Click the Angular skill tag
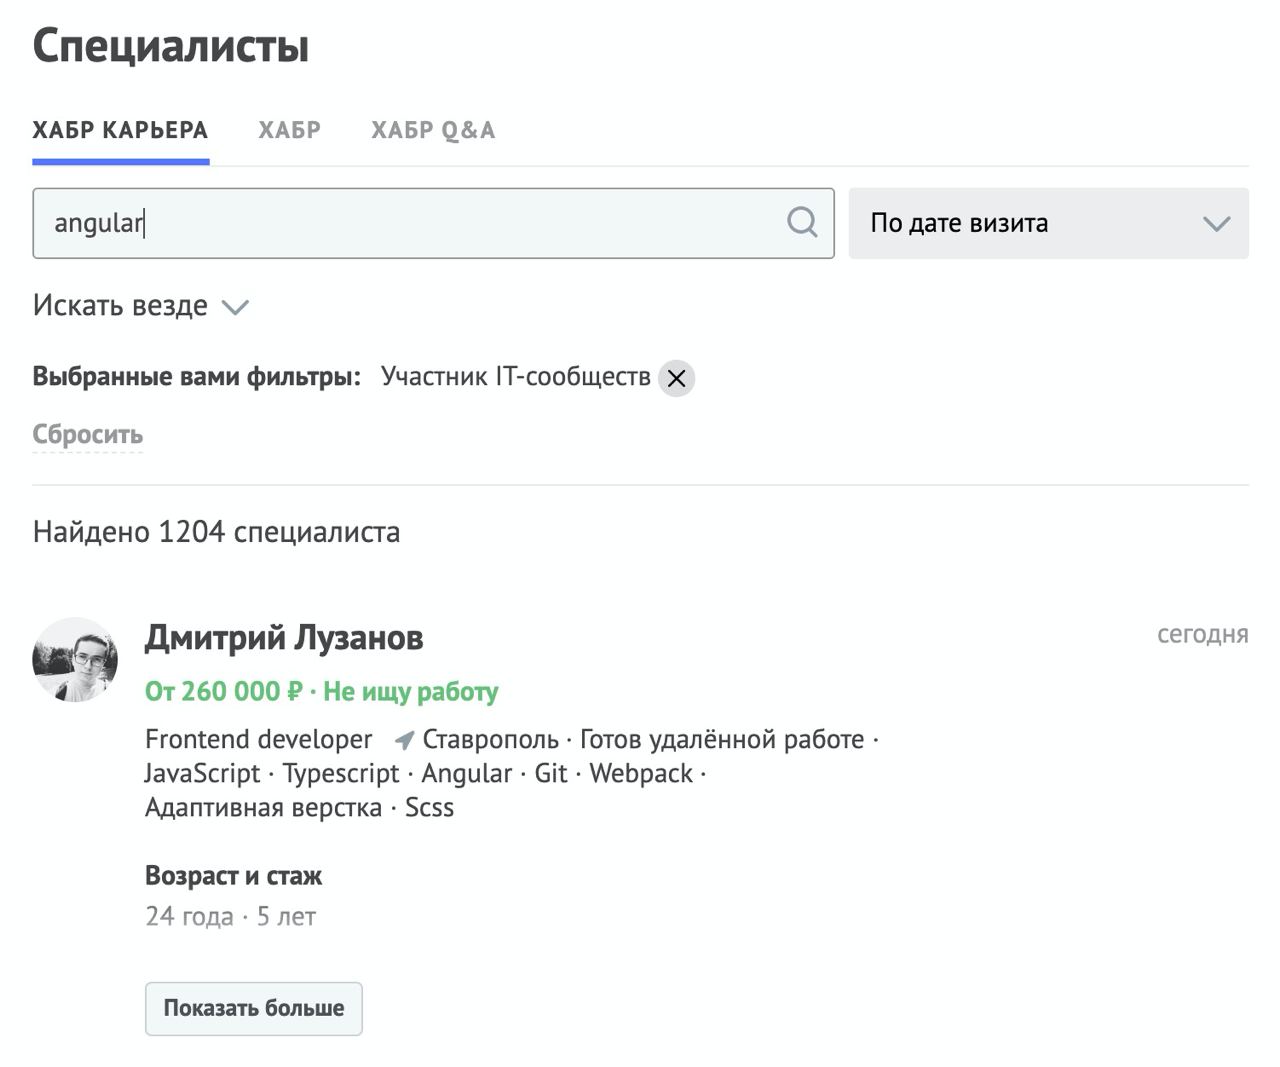Viewport: 1280px width, 1067px height. pos(466,774)
